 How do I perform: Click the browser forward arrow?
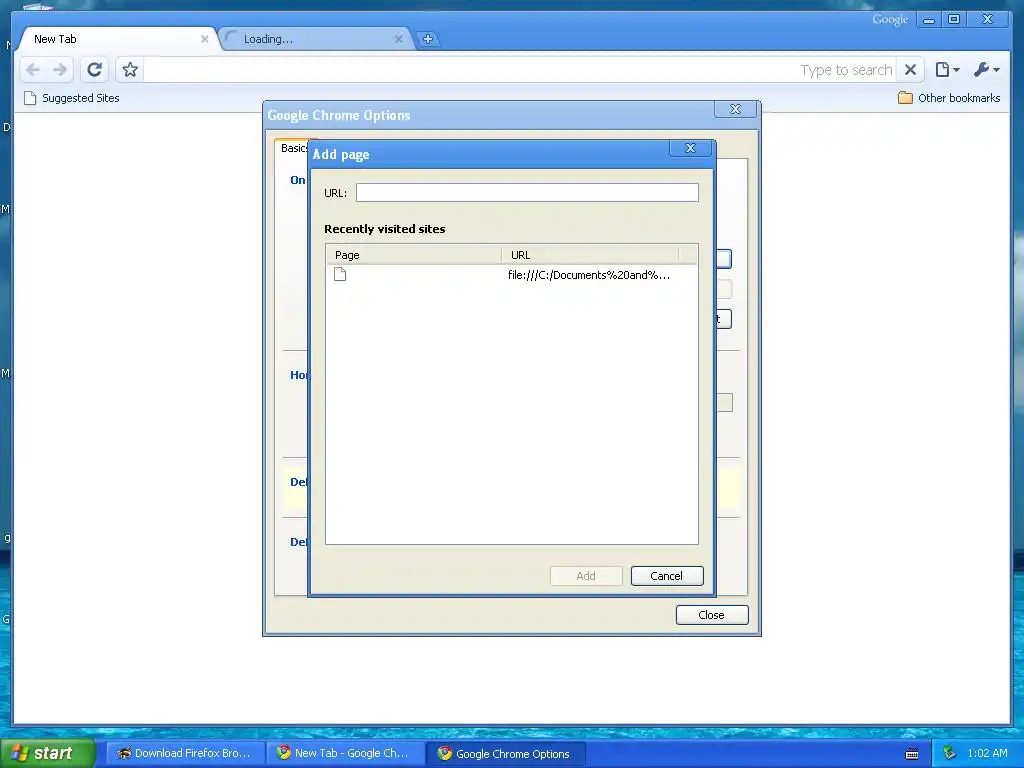pyautogui.click(x=60, y=70)
